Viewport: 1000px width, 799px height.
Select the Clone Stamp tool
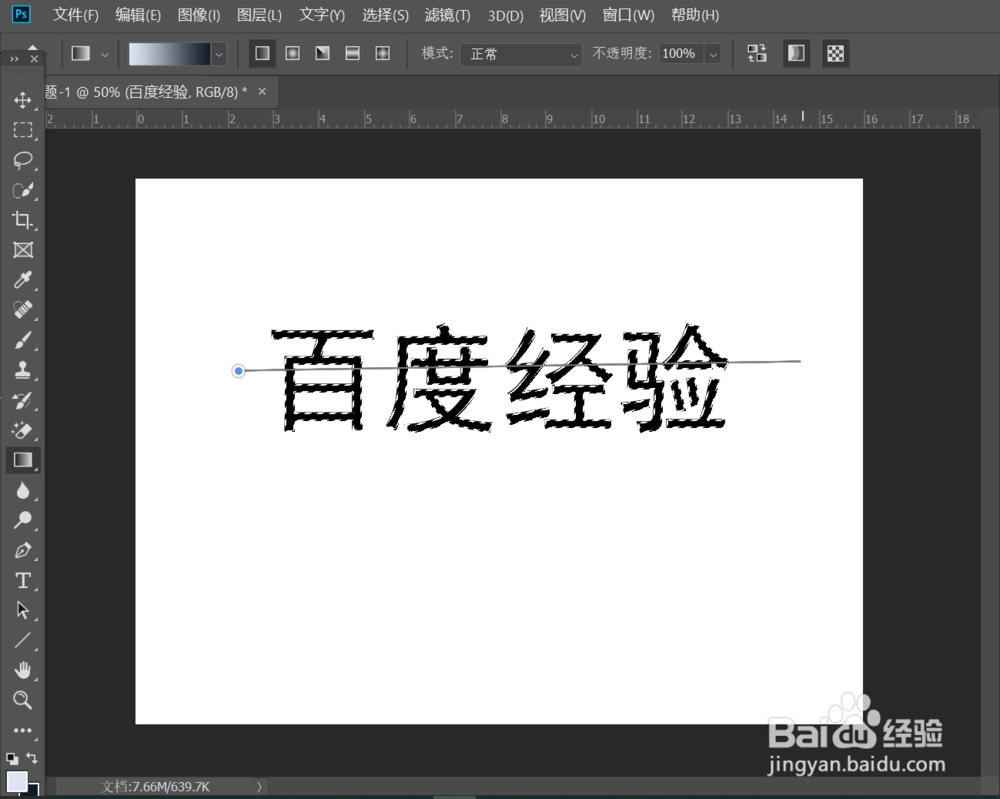coord(23,370)
